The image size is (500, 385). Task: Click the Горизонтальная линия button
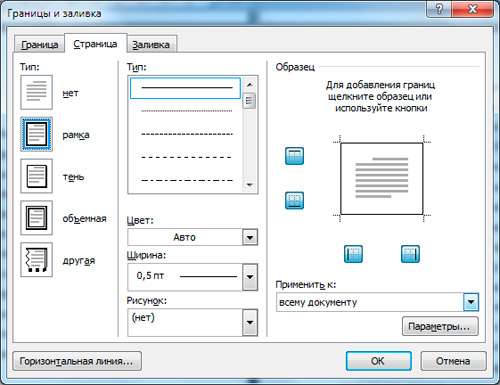point(77,361)
